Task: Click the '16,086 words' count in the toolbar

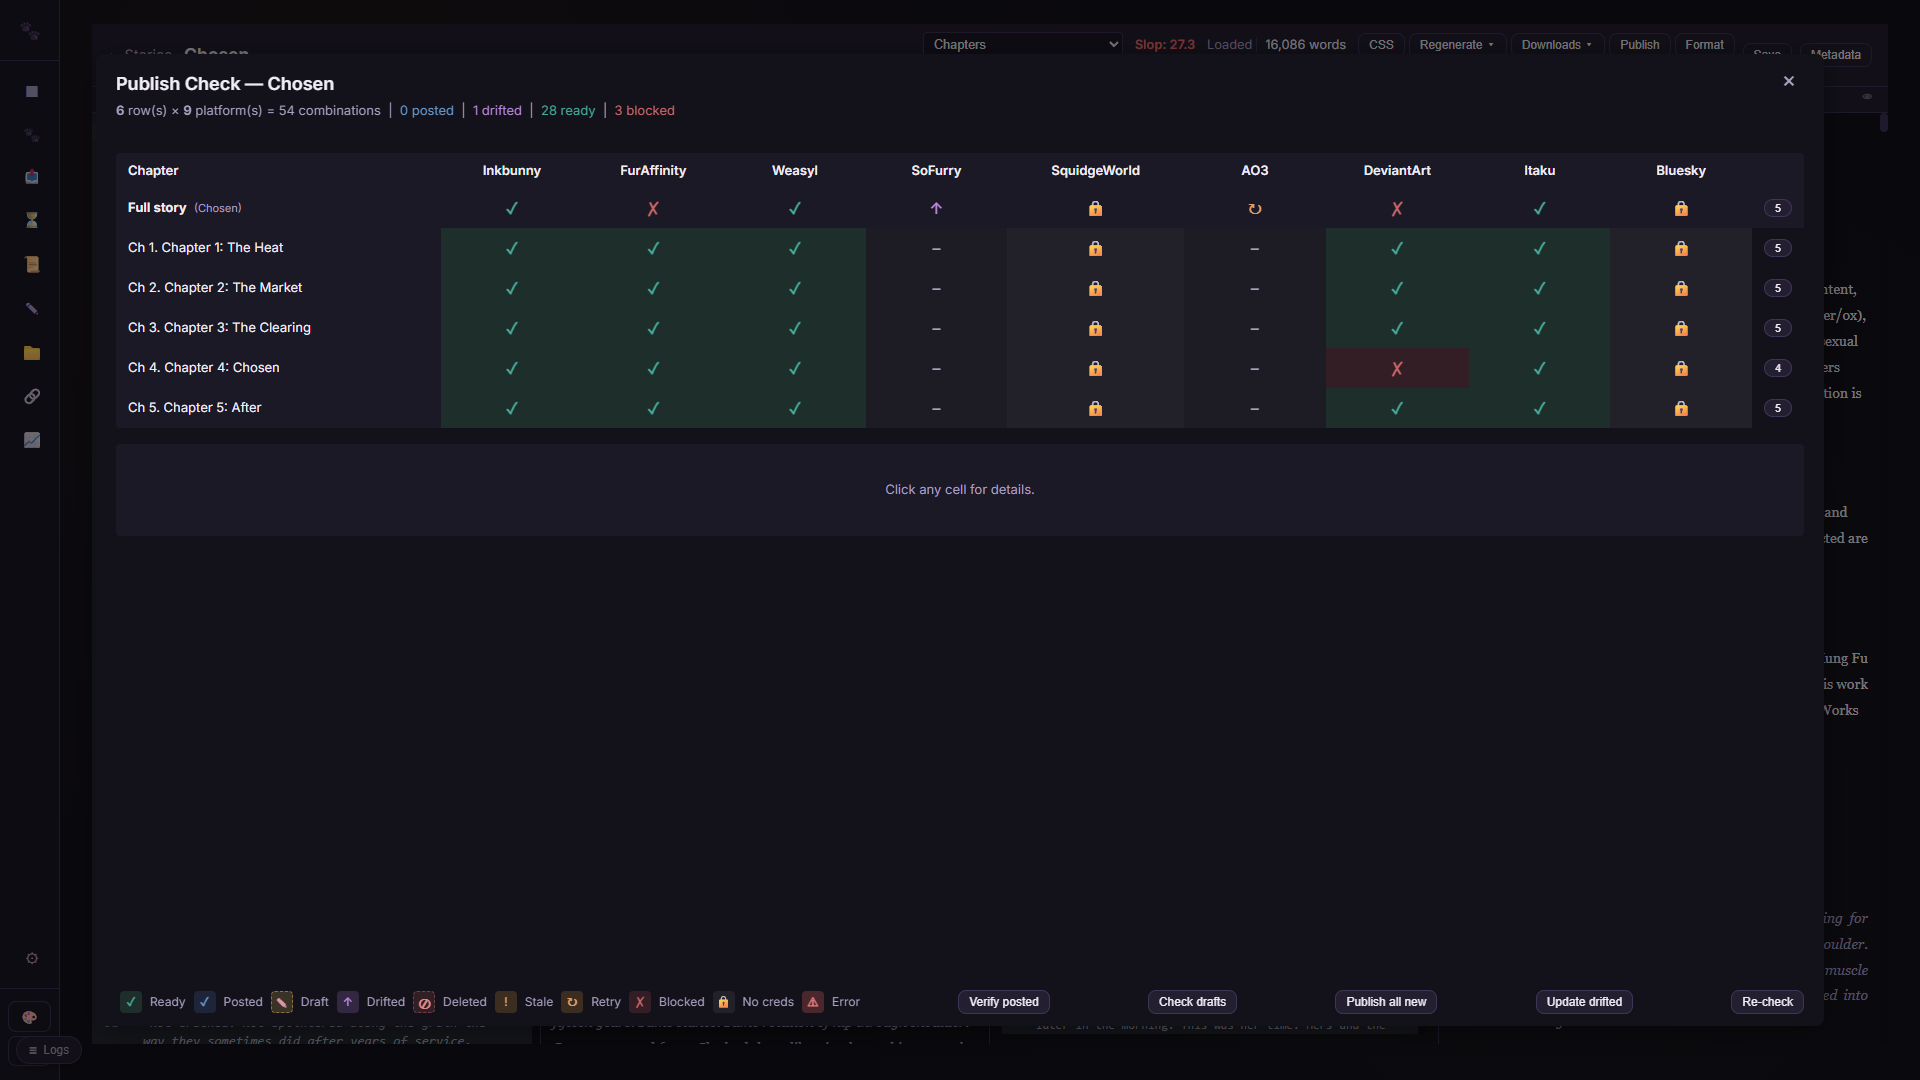Action: [x=1305, y=45]
